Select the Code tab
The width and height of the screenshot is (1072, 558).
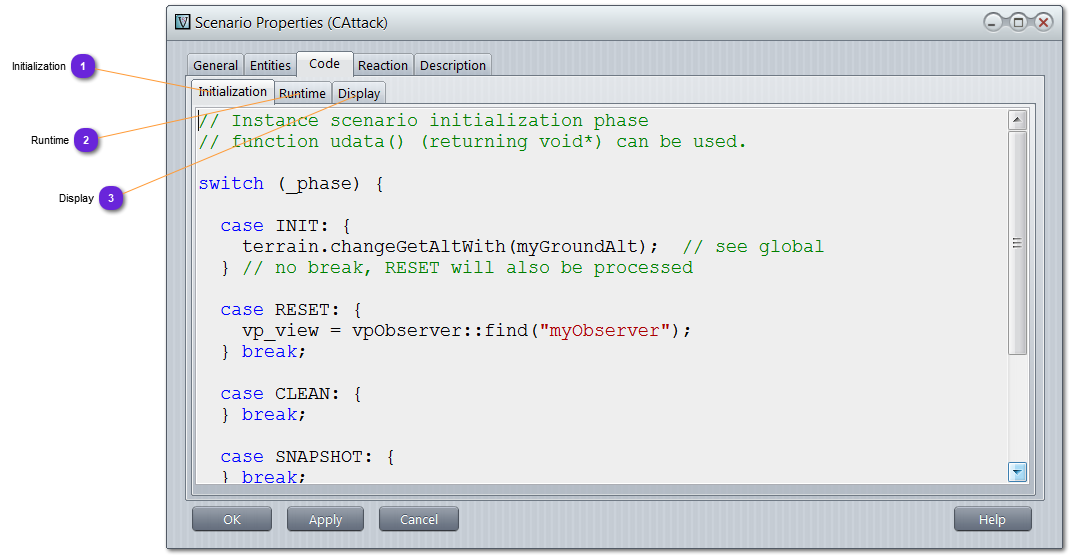point(324,64)
